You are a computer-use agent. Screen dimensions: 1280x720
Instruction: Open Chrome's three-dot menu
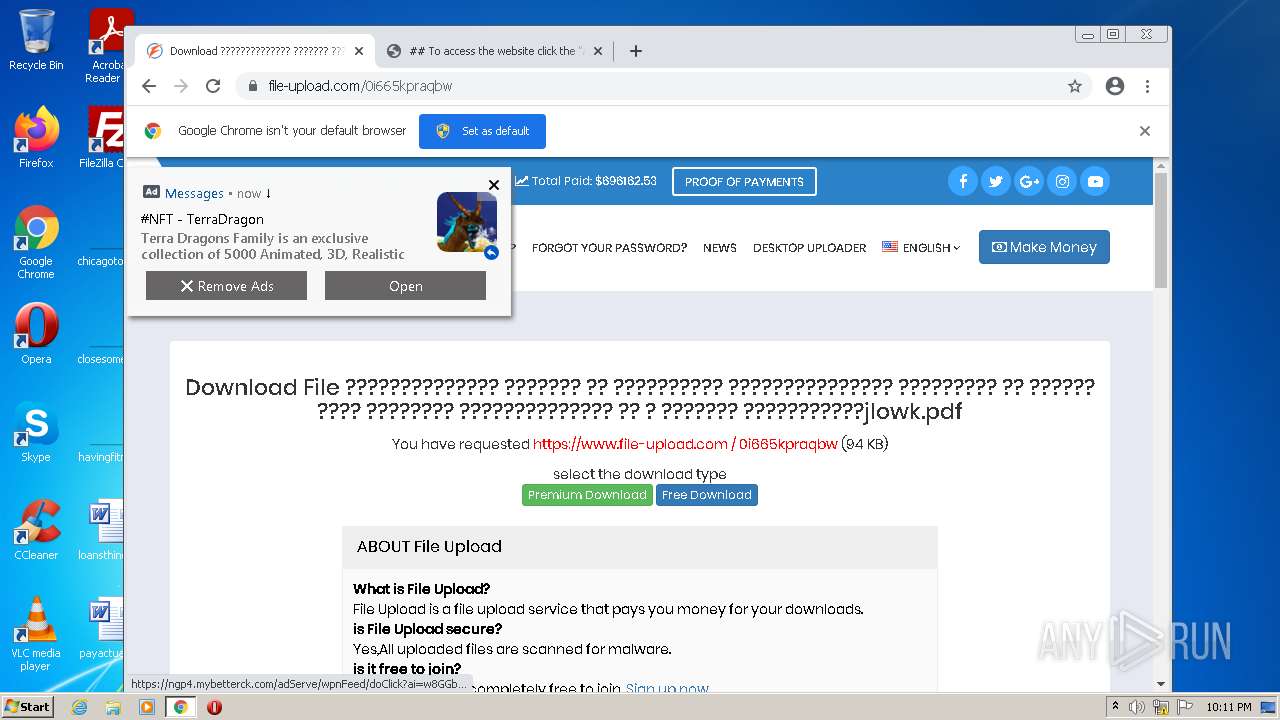coord(1147,86)
